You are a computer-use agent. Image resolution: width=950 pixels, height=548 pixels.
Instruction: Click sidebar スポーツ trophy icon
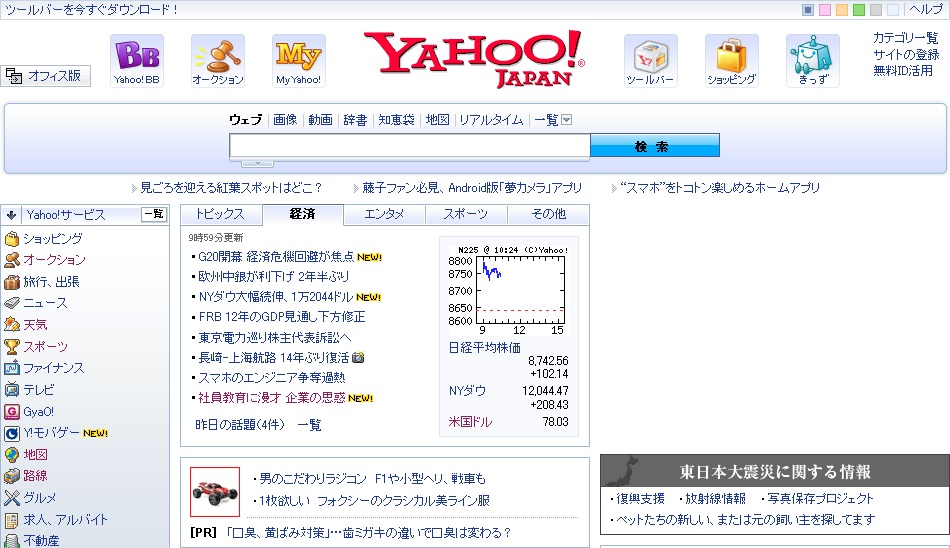[x=12, y=347]
